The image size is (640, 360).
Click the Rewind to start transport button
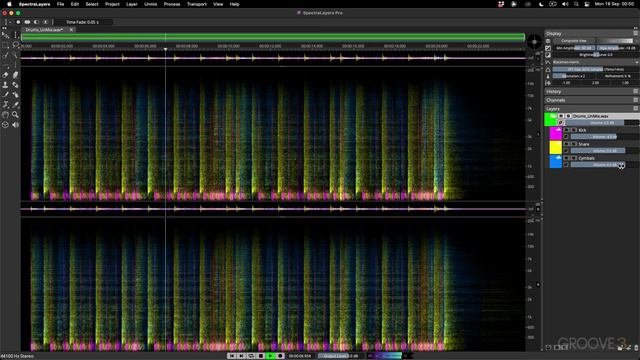(x=231, y=356)
